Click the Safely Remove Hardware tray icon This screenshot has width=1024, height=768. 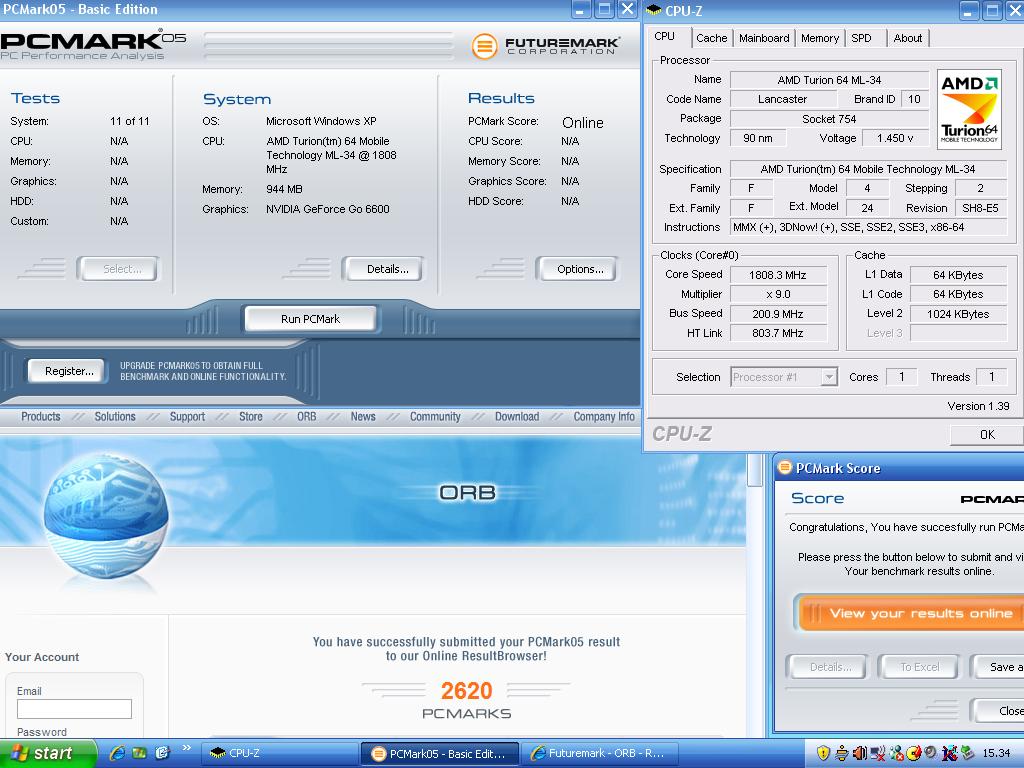967,753
